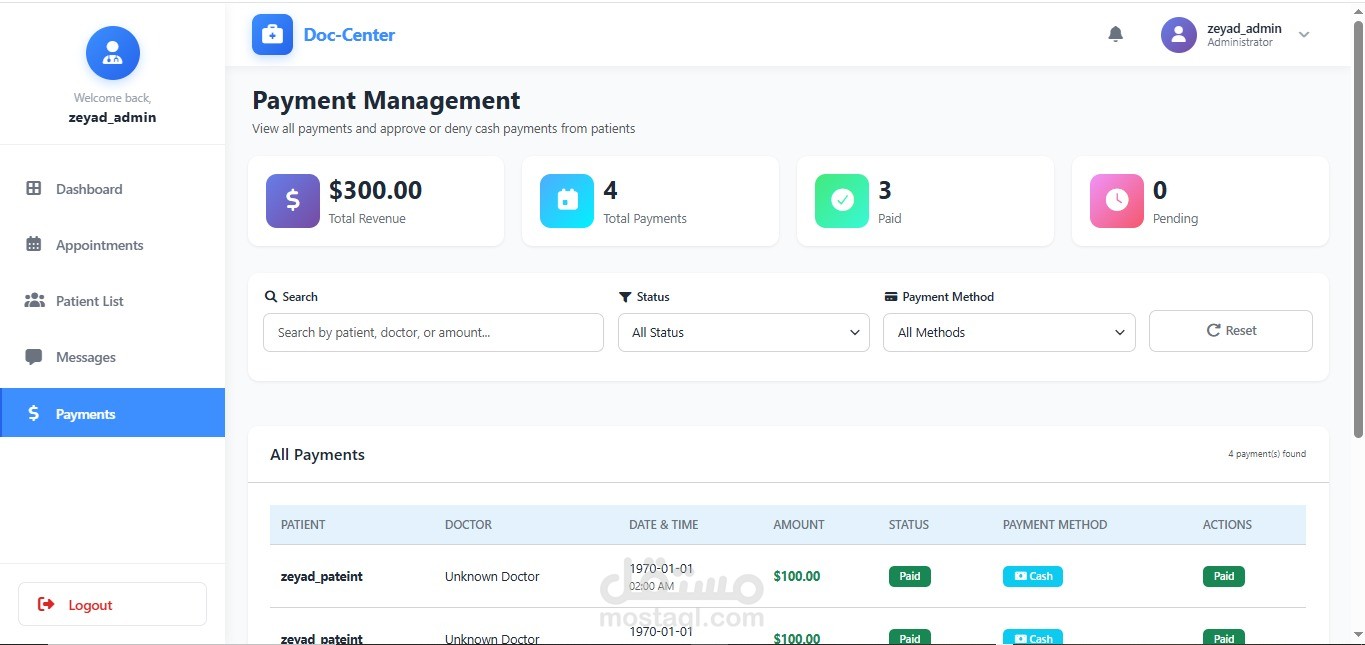Open Appointments from the sidebar
The height and width of the screenshot is (645, 1365).
112,245
